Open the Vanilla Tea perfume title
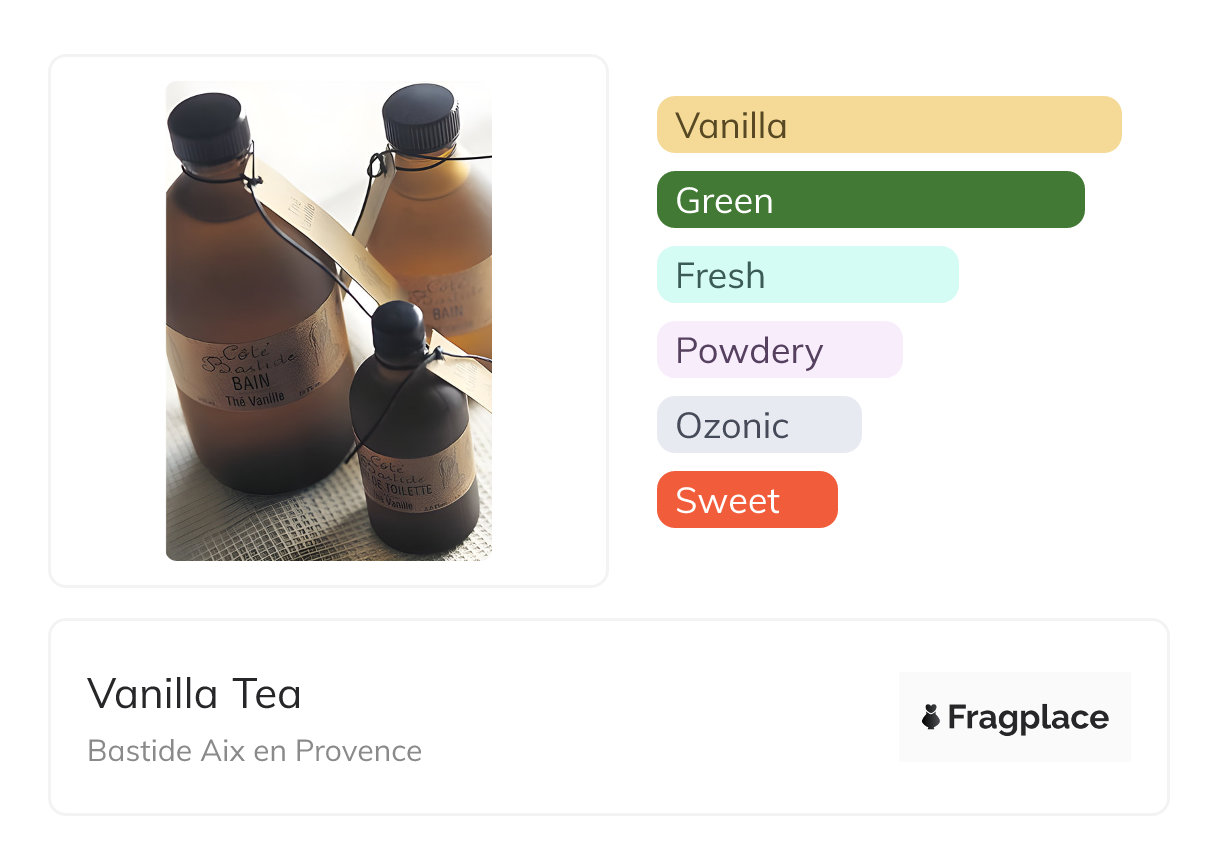The height and width of the screenshot is (864, 1218). [x=194, y=694]
